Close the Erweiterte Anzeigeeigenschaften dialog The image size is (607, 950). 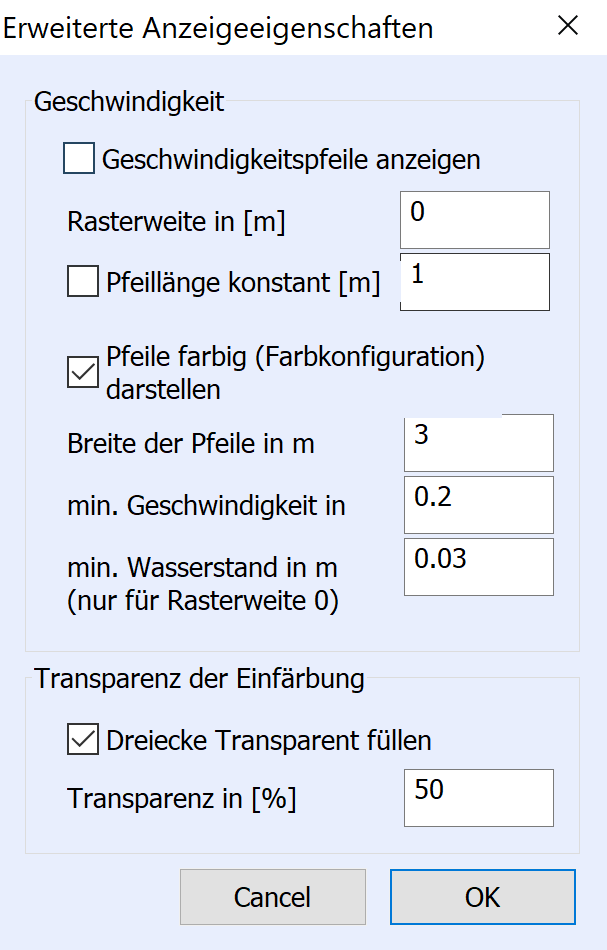pyautogui.click(x=568, y=26)
